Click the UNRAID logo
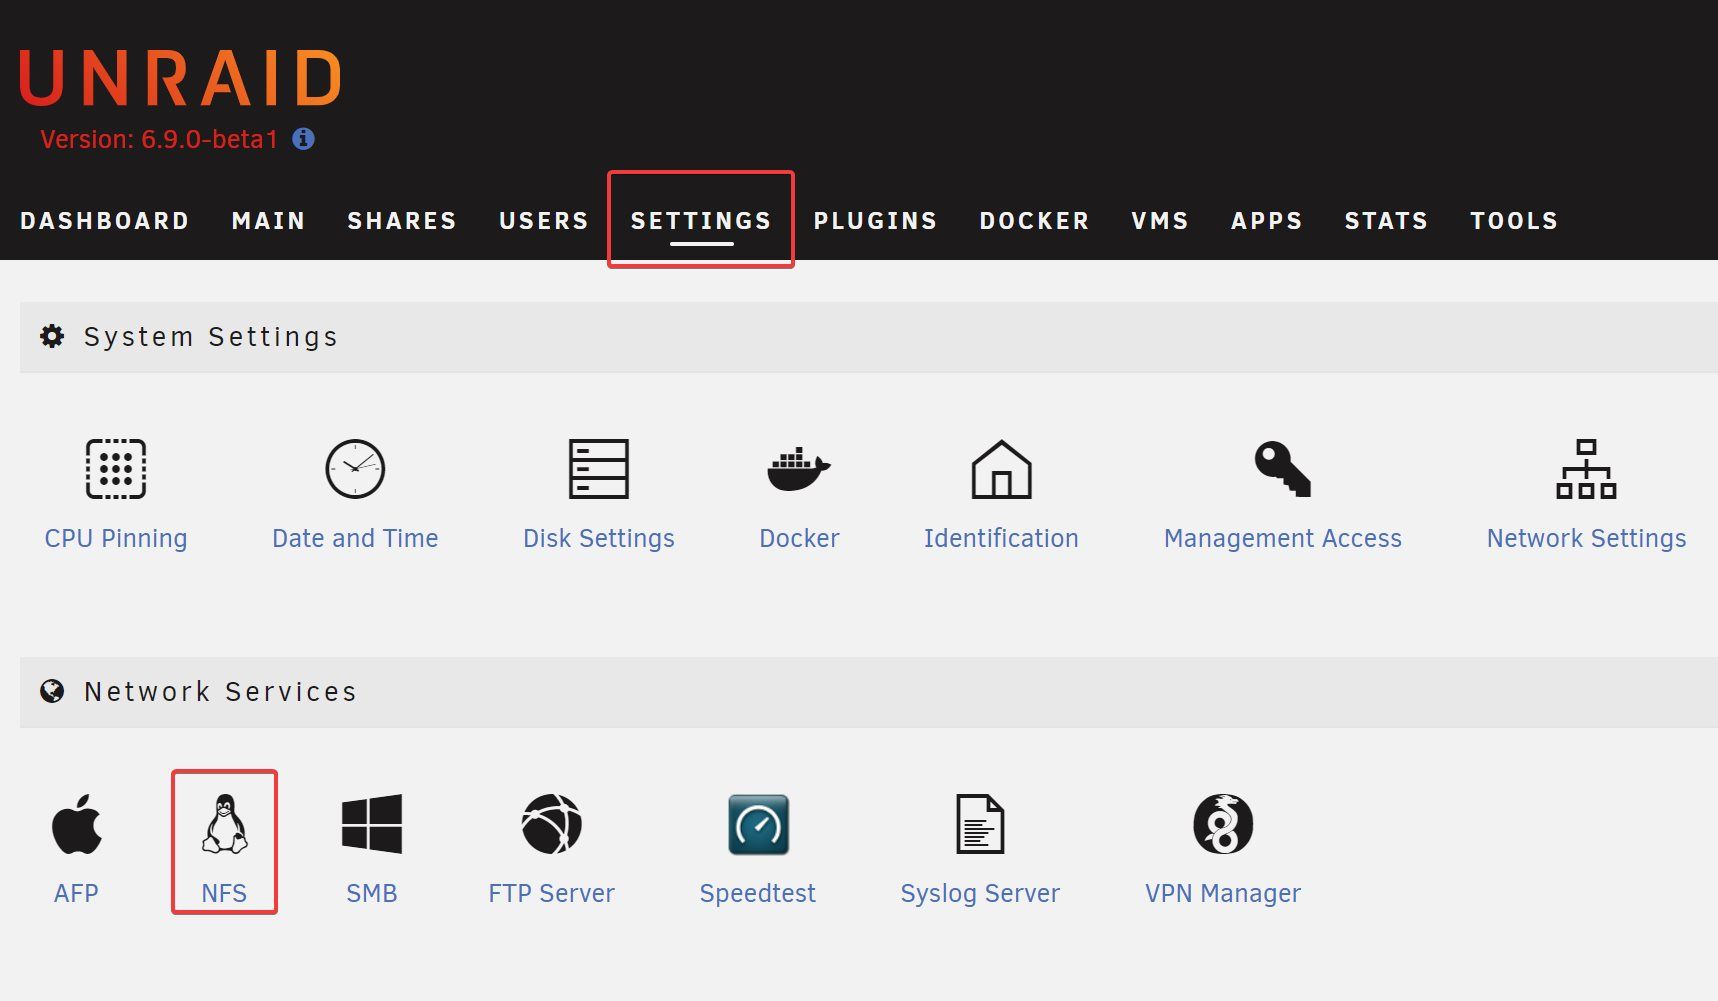The height and width of the screenshot is (1001, 1718). [x=180, y=78]
